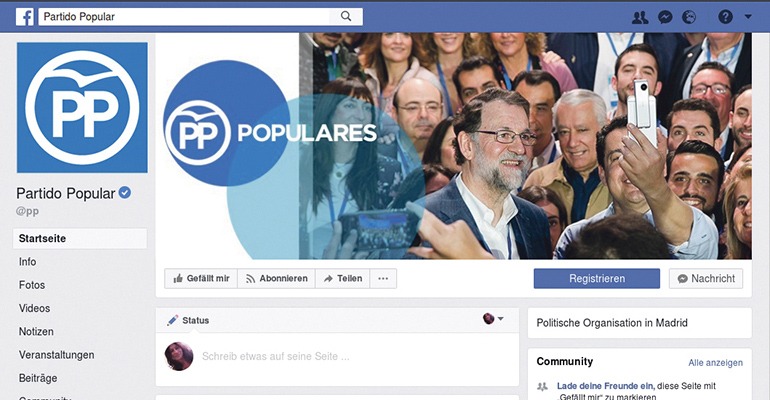This screenshot has height=400, width=770.
Task: Click the verified badge next to Partido Popular
Action: (125, 193)
